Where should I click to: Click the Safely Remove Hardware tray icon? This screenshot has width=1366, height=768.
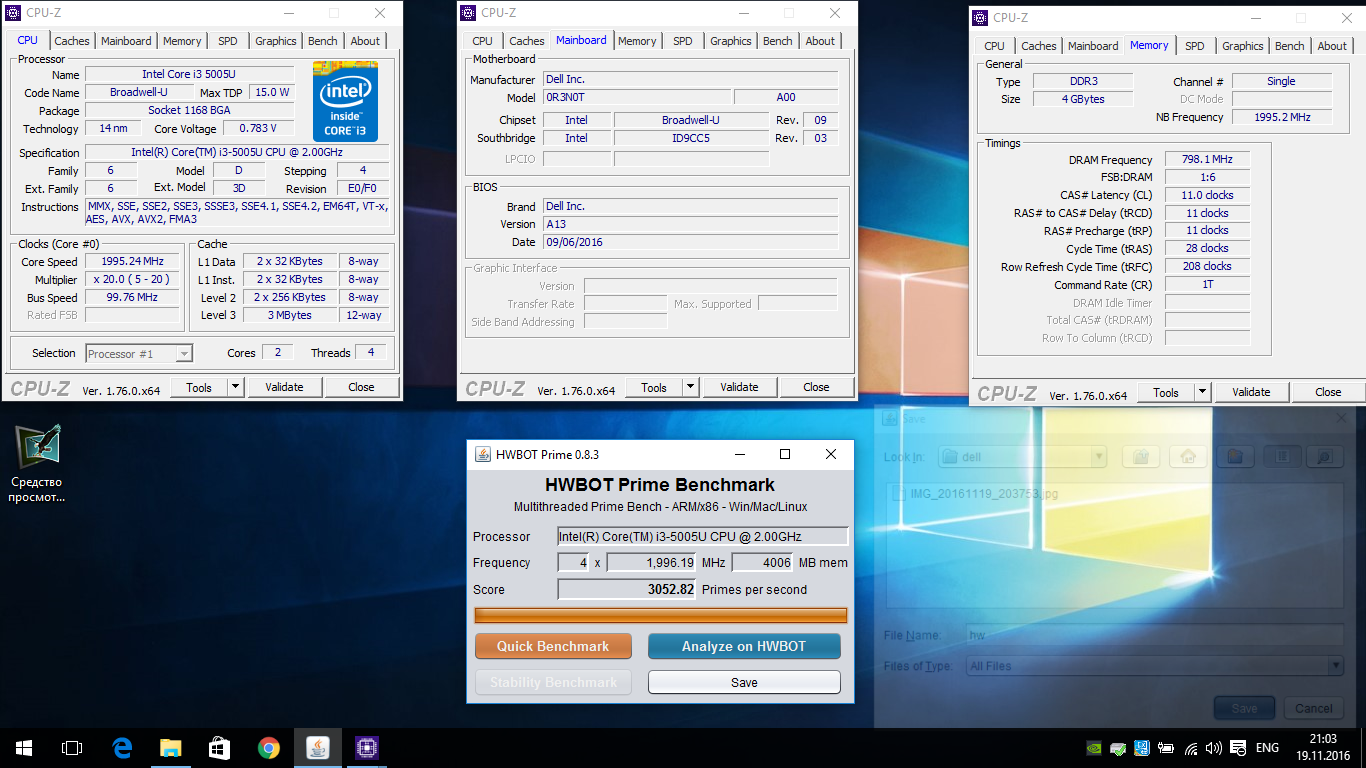(x=1118, y=748)
